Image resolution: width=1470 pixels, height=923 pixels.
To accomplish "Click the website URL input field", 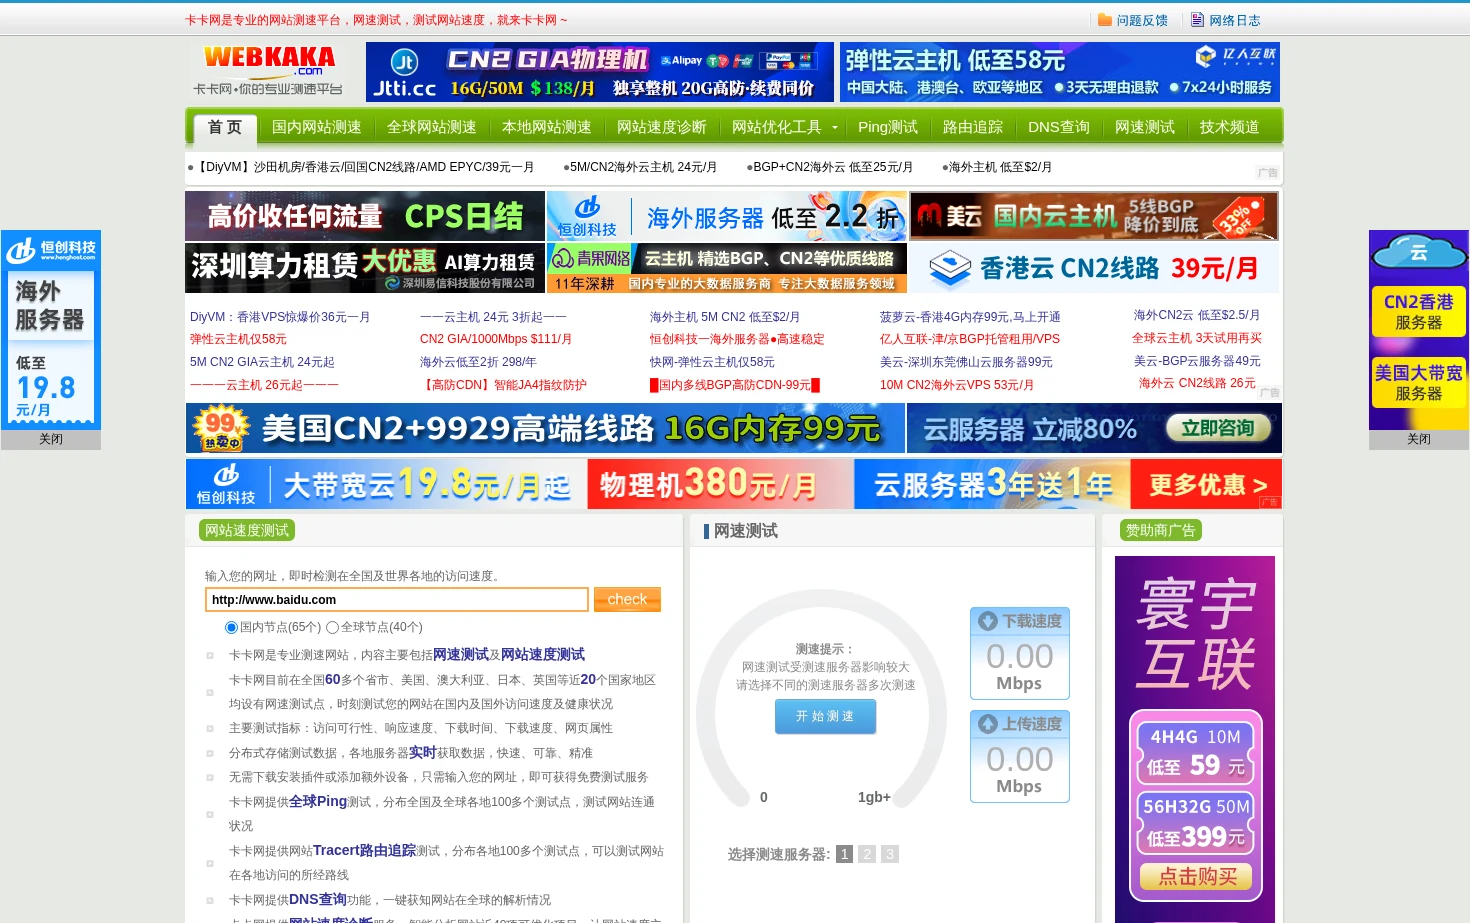I will tap(397, 599).
